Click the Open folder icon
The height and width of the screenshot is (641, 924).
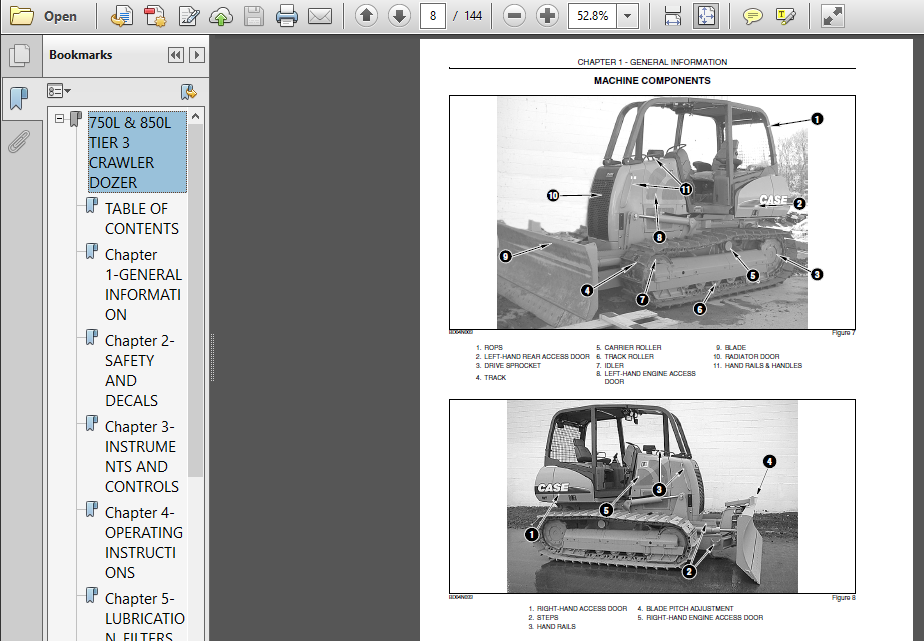tap(22, 16)
